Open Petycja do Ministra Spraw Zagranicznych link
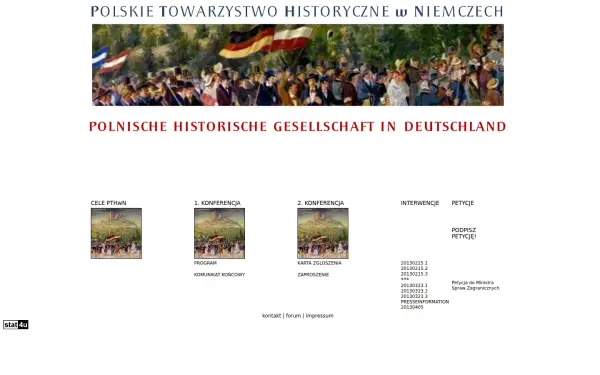The width and height of the screenshot is (600, 375). click(476, 285)
